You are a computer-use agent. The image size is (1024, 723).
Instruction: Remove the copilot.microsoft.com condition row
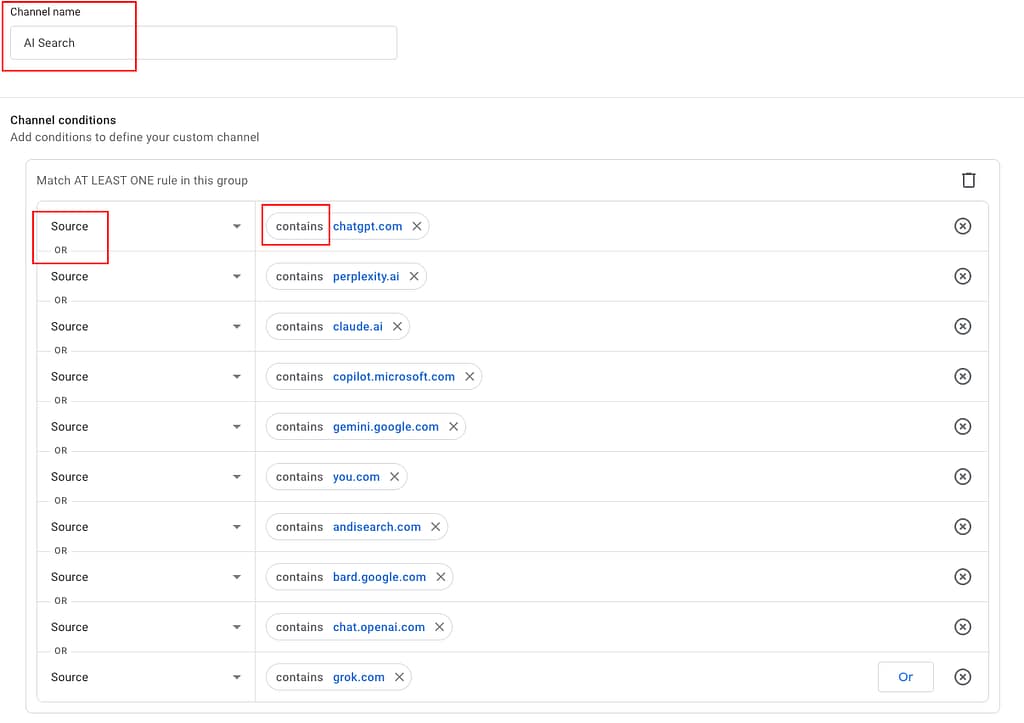point(962,376)
